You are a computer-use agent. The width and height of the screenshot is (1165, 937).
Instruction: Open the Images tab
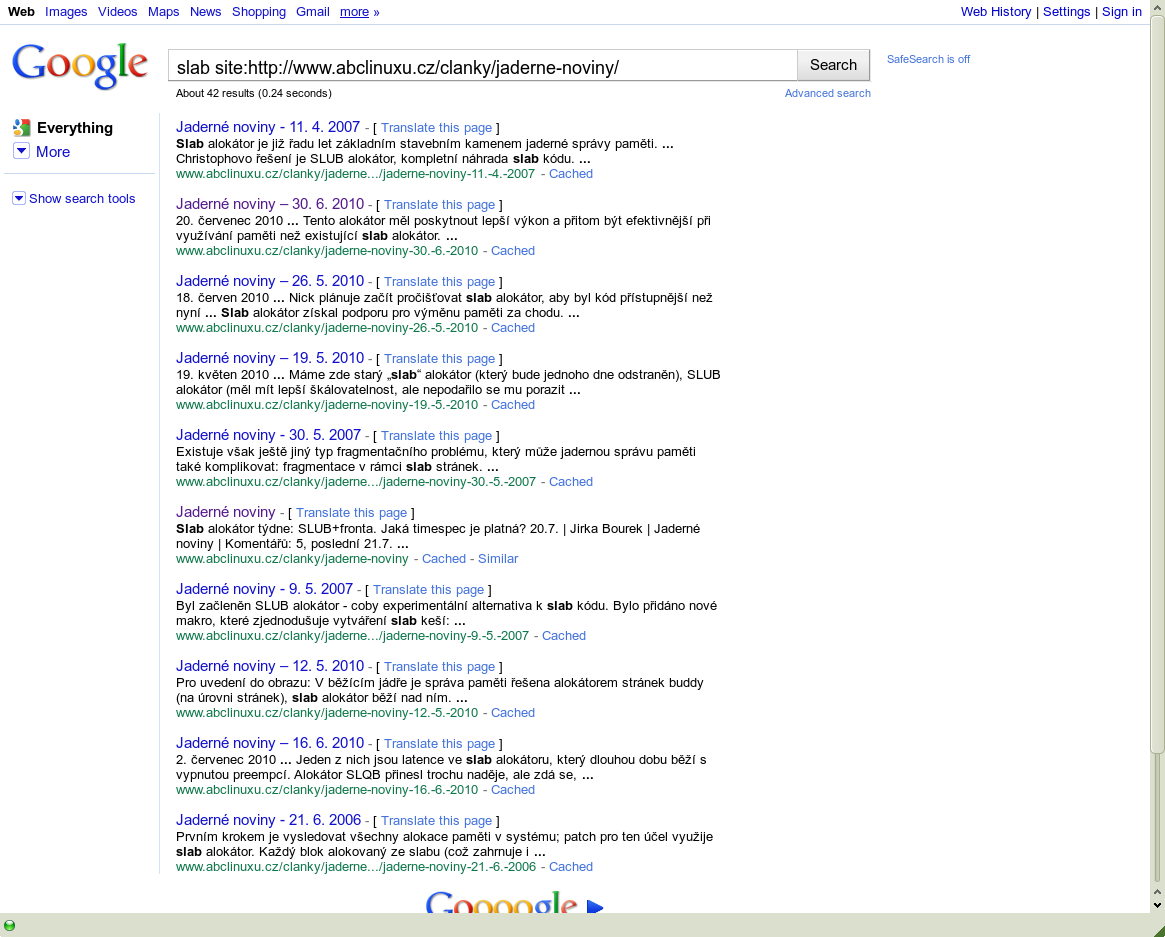click(66, 12)
